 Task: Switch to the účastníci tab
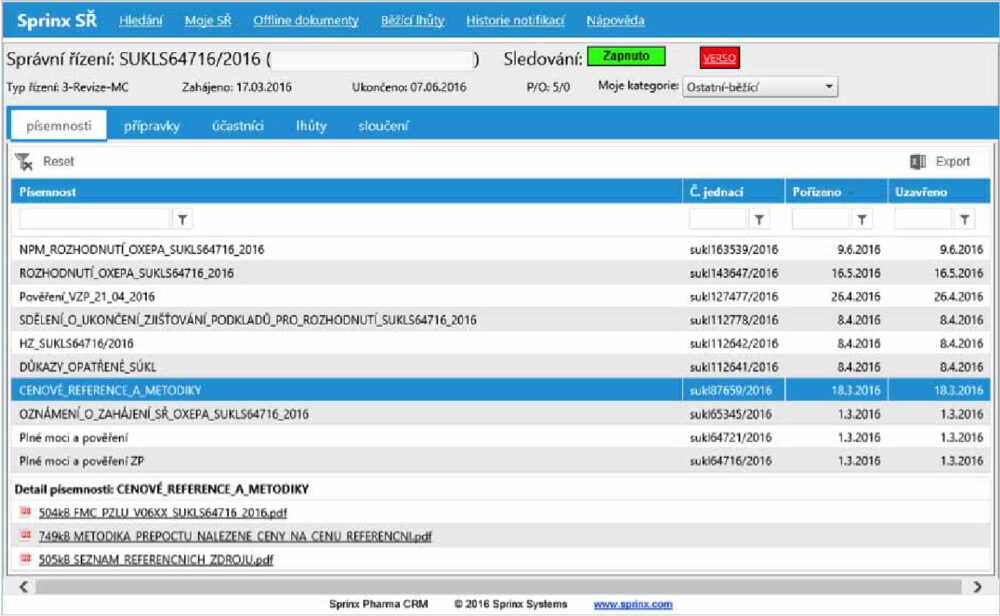click(238, 126)
